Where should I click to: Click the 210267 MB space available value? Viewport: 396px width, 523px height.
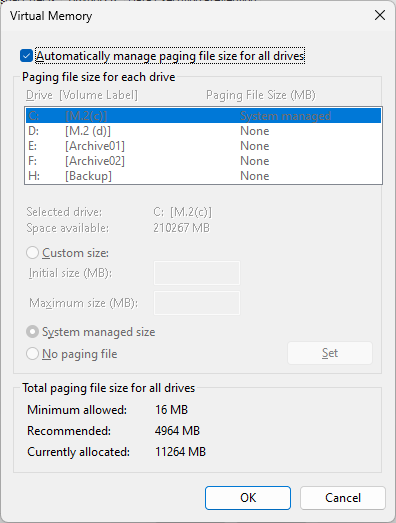(181, 228)
